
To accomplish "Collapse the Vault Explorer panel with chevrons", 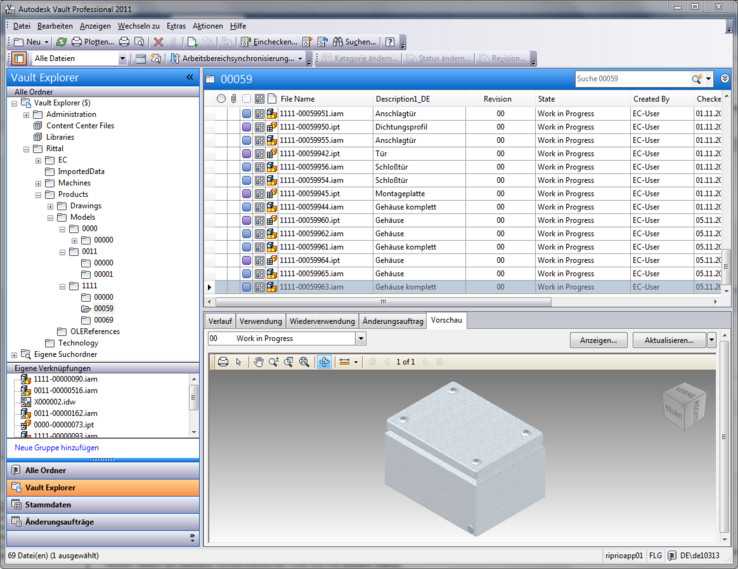I will click(189, 77).
